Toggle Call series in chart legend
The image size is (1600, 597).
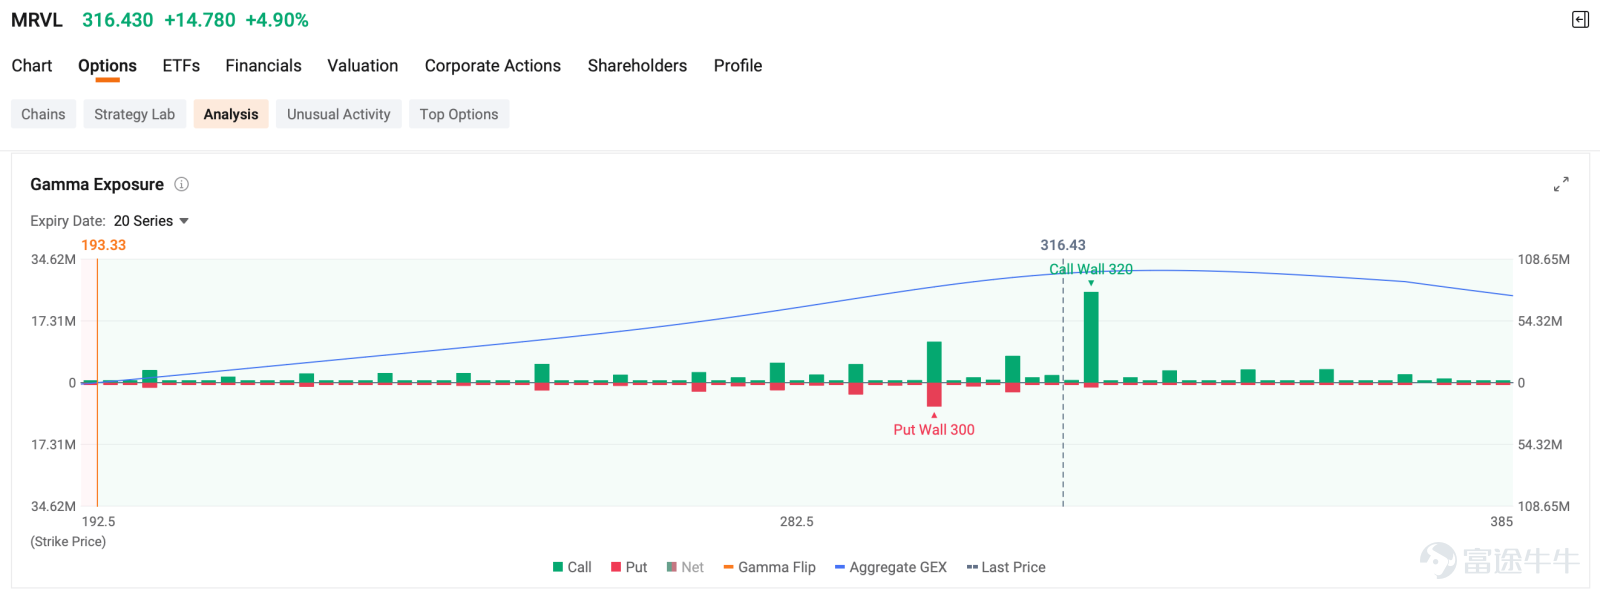pyautogui.click(x=572, y=567)
